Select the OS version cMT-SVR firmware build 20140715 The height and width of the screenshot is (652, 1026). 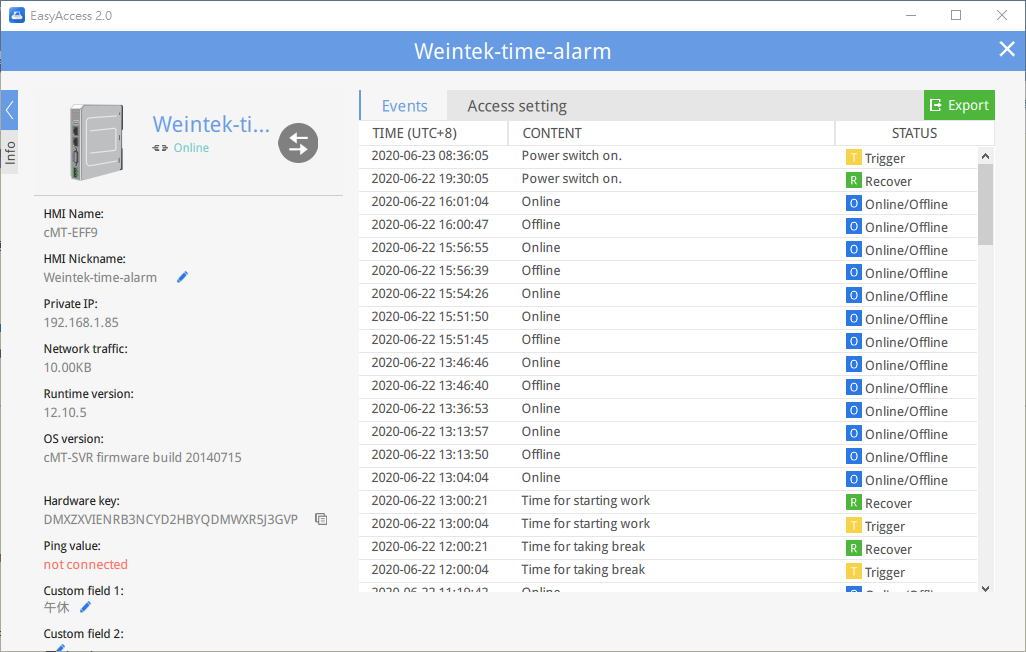point(143,458)
